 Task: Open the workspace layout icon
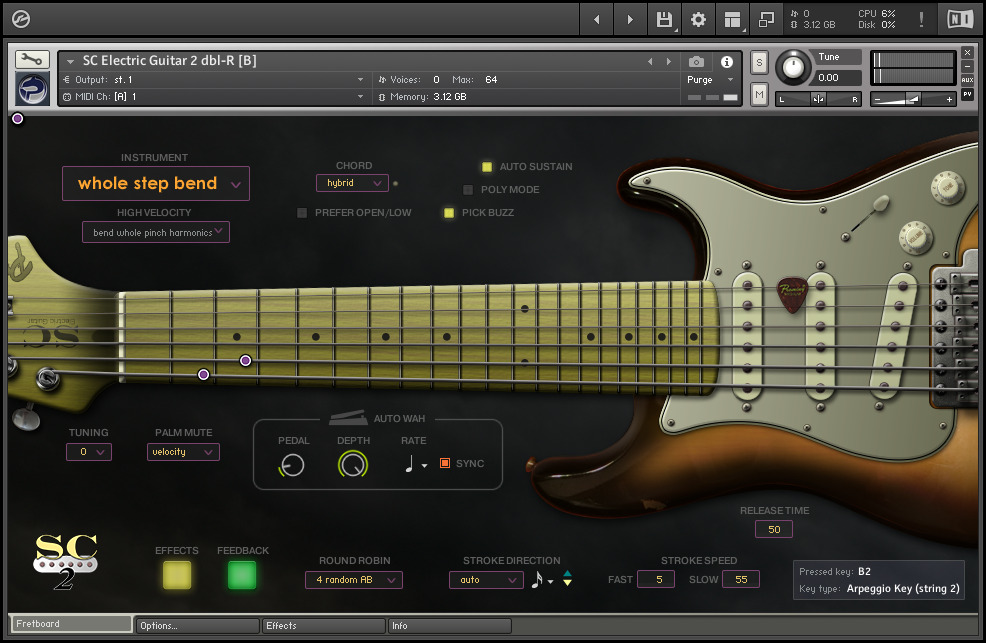732,19
